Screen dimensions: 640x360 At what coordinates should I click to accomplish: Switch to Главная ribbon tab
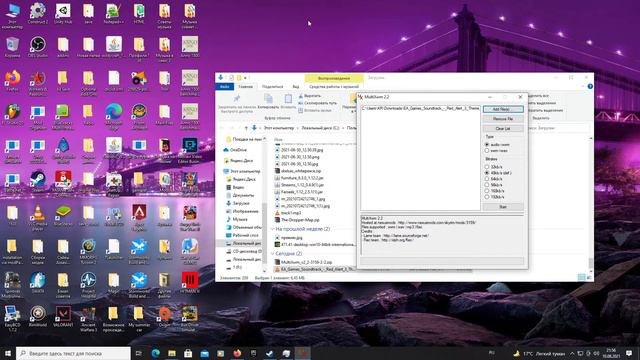point(245,87)
